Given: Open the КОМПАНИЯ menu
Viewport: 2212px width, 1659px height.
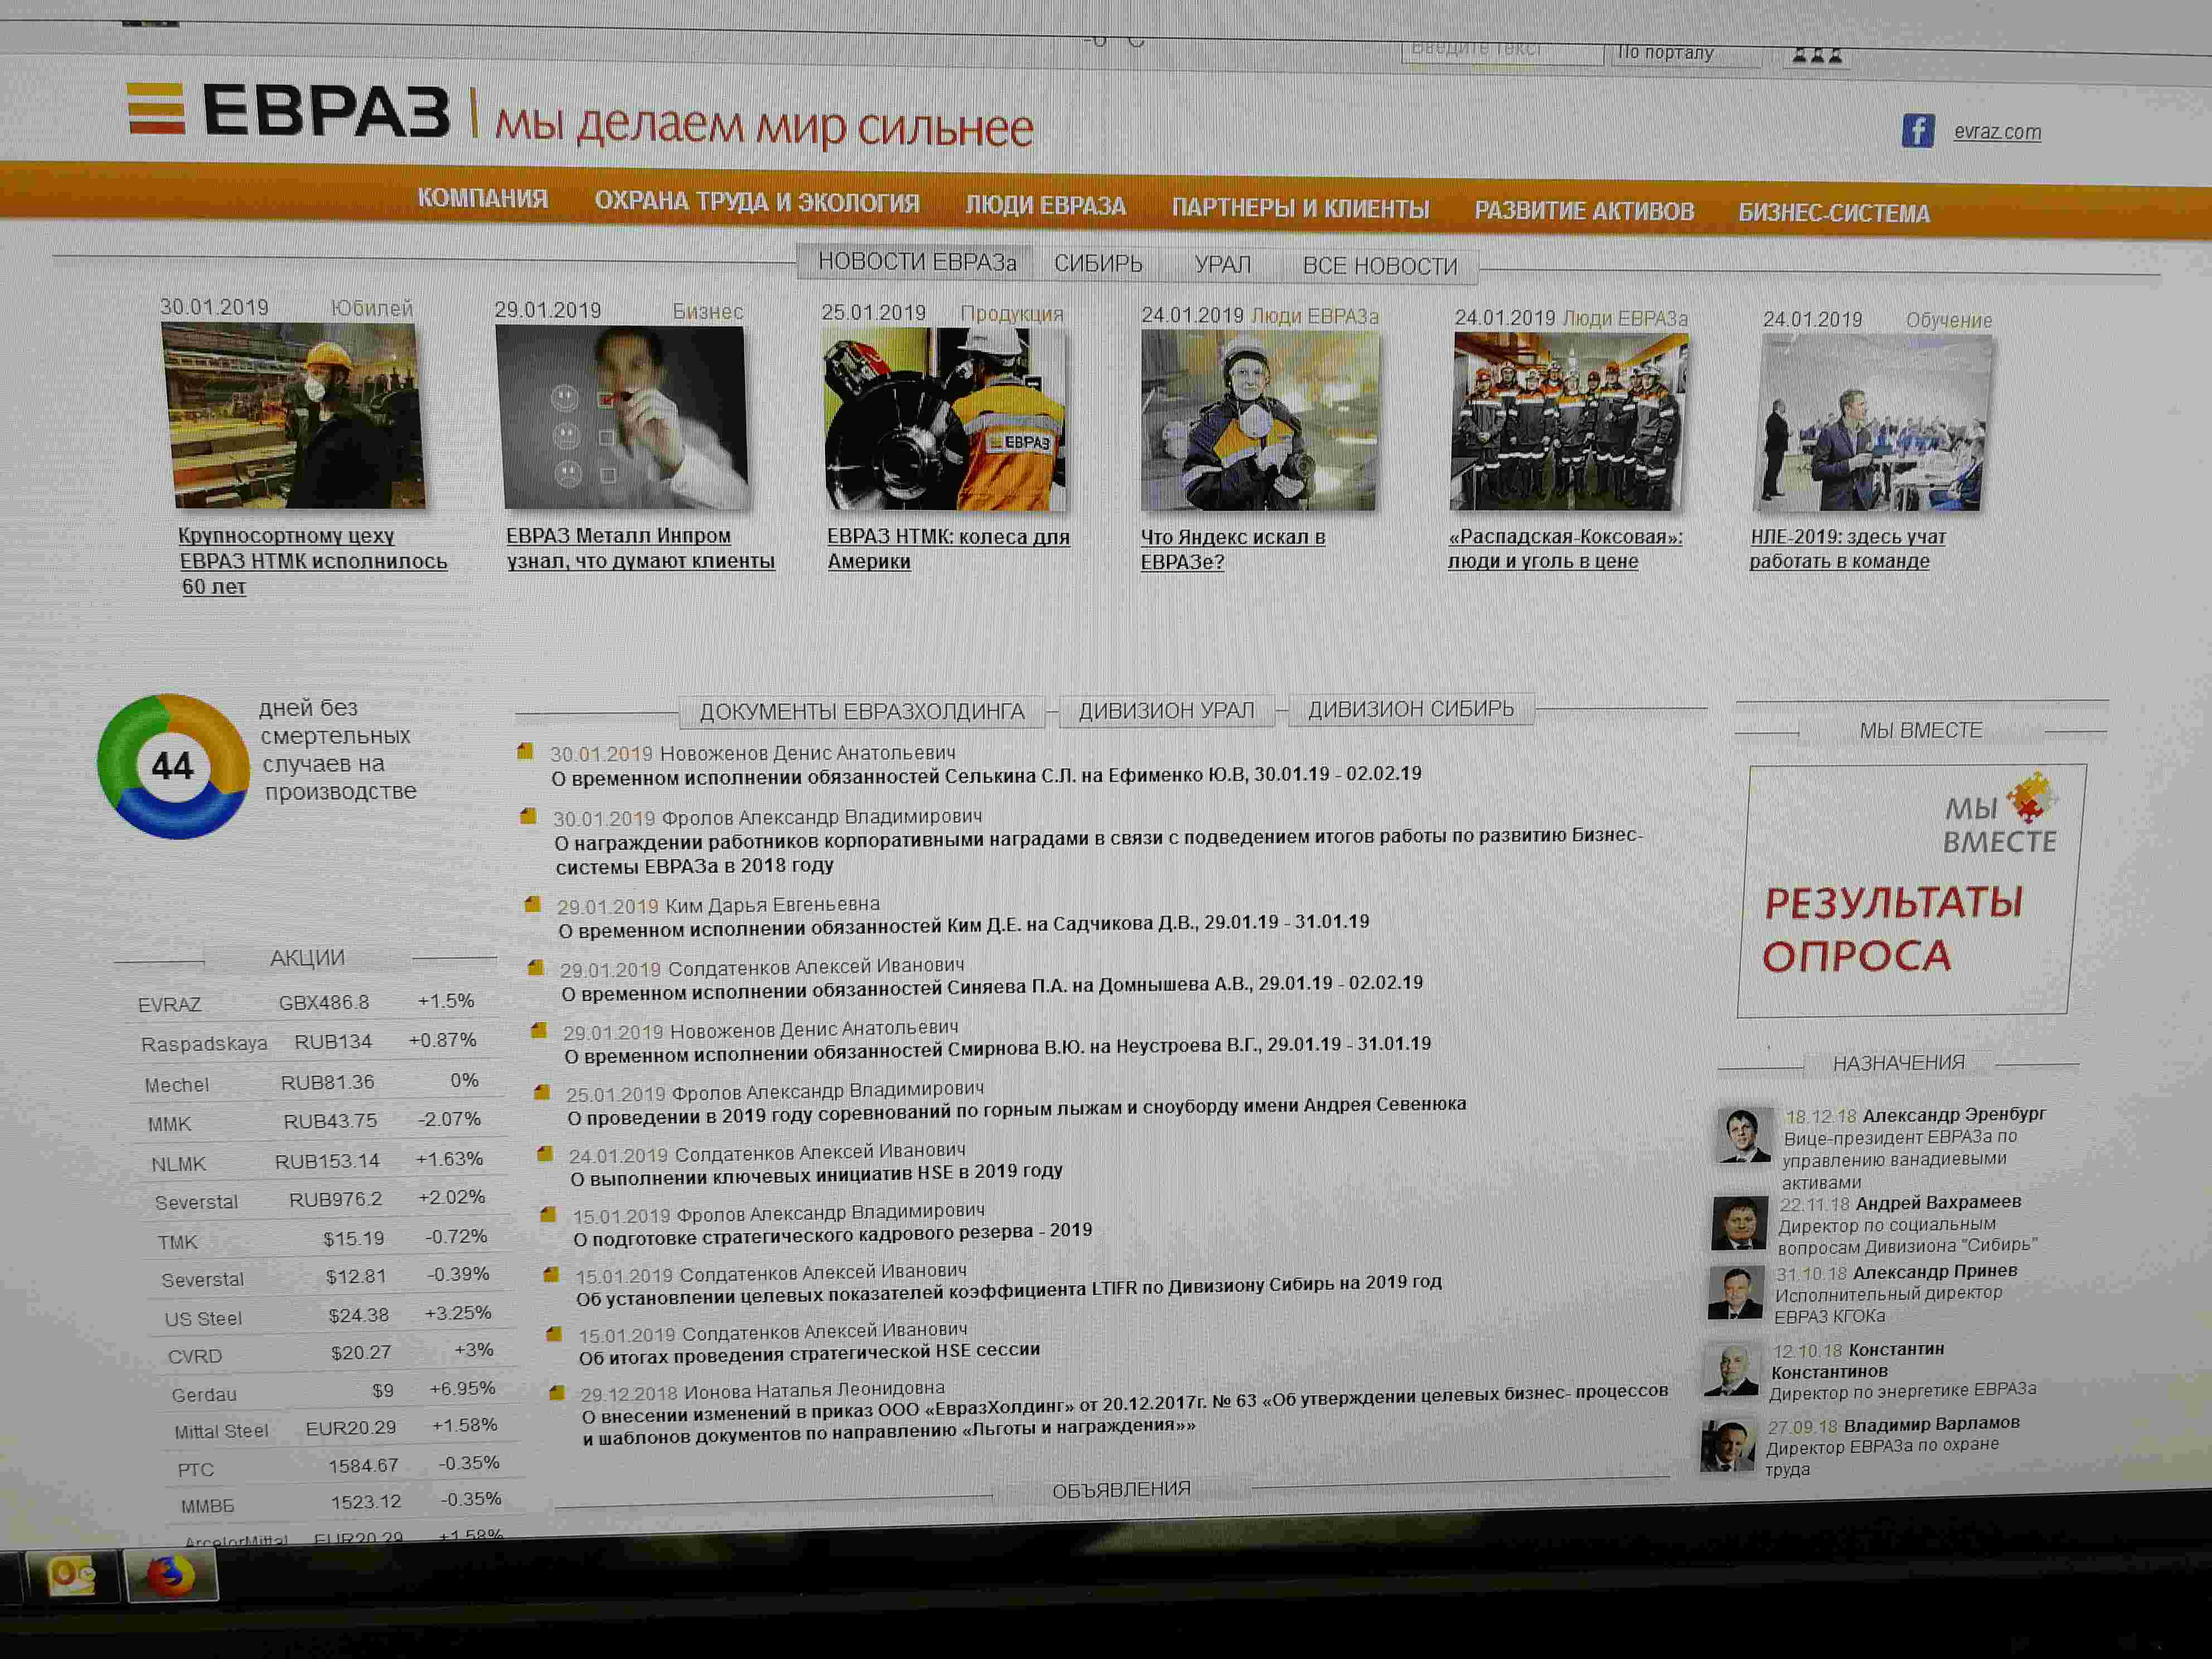Looking at the screenshot, I should [482, 198].
